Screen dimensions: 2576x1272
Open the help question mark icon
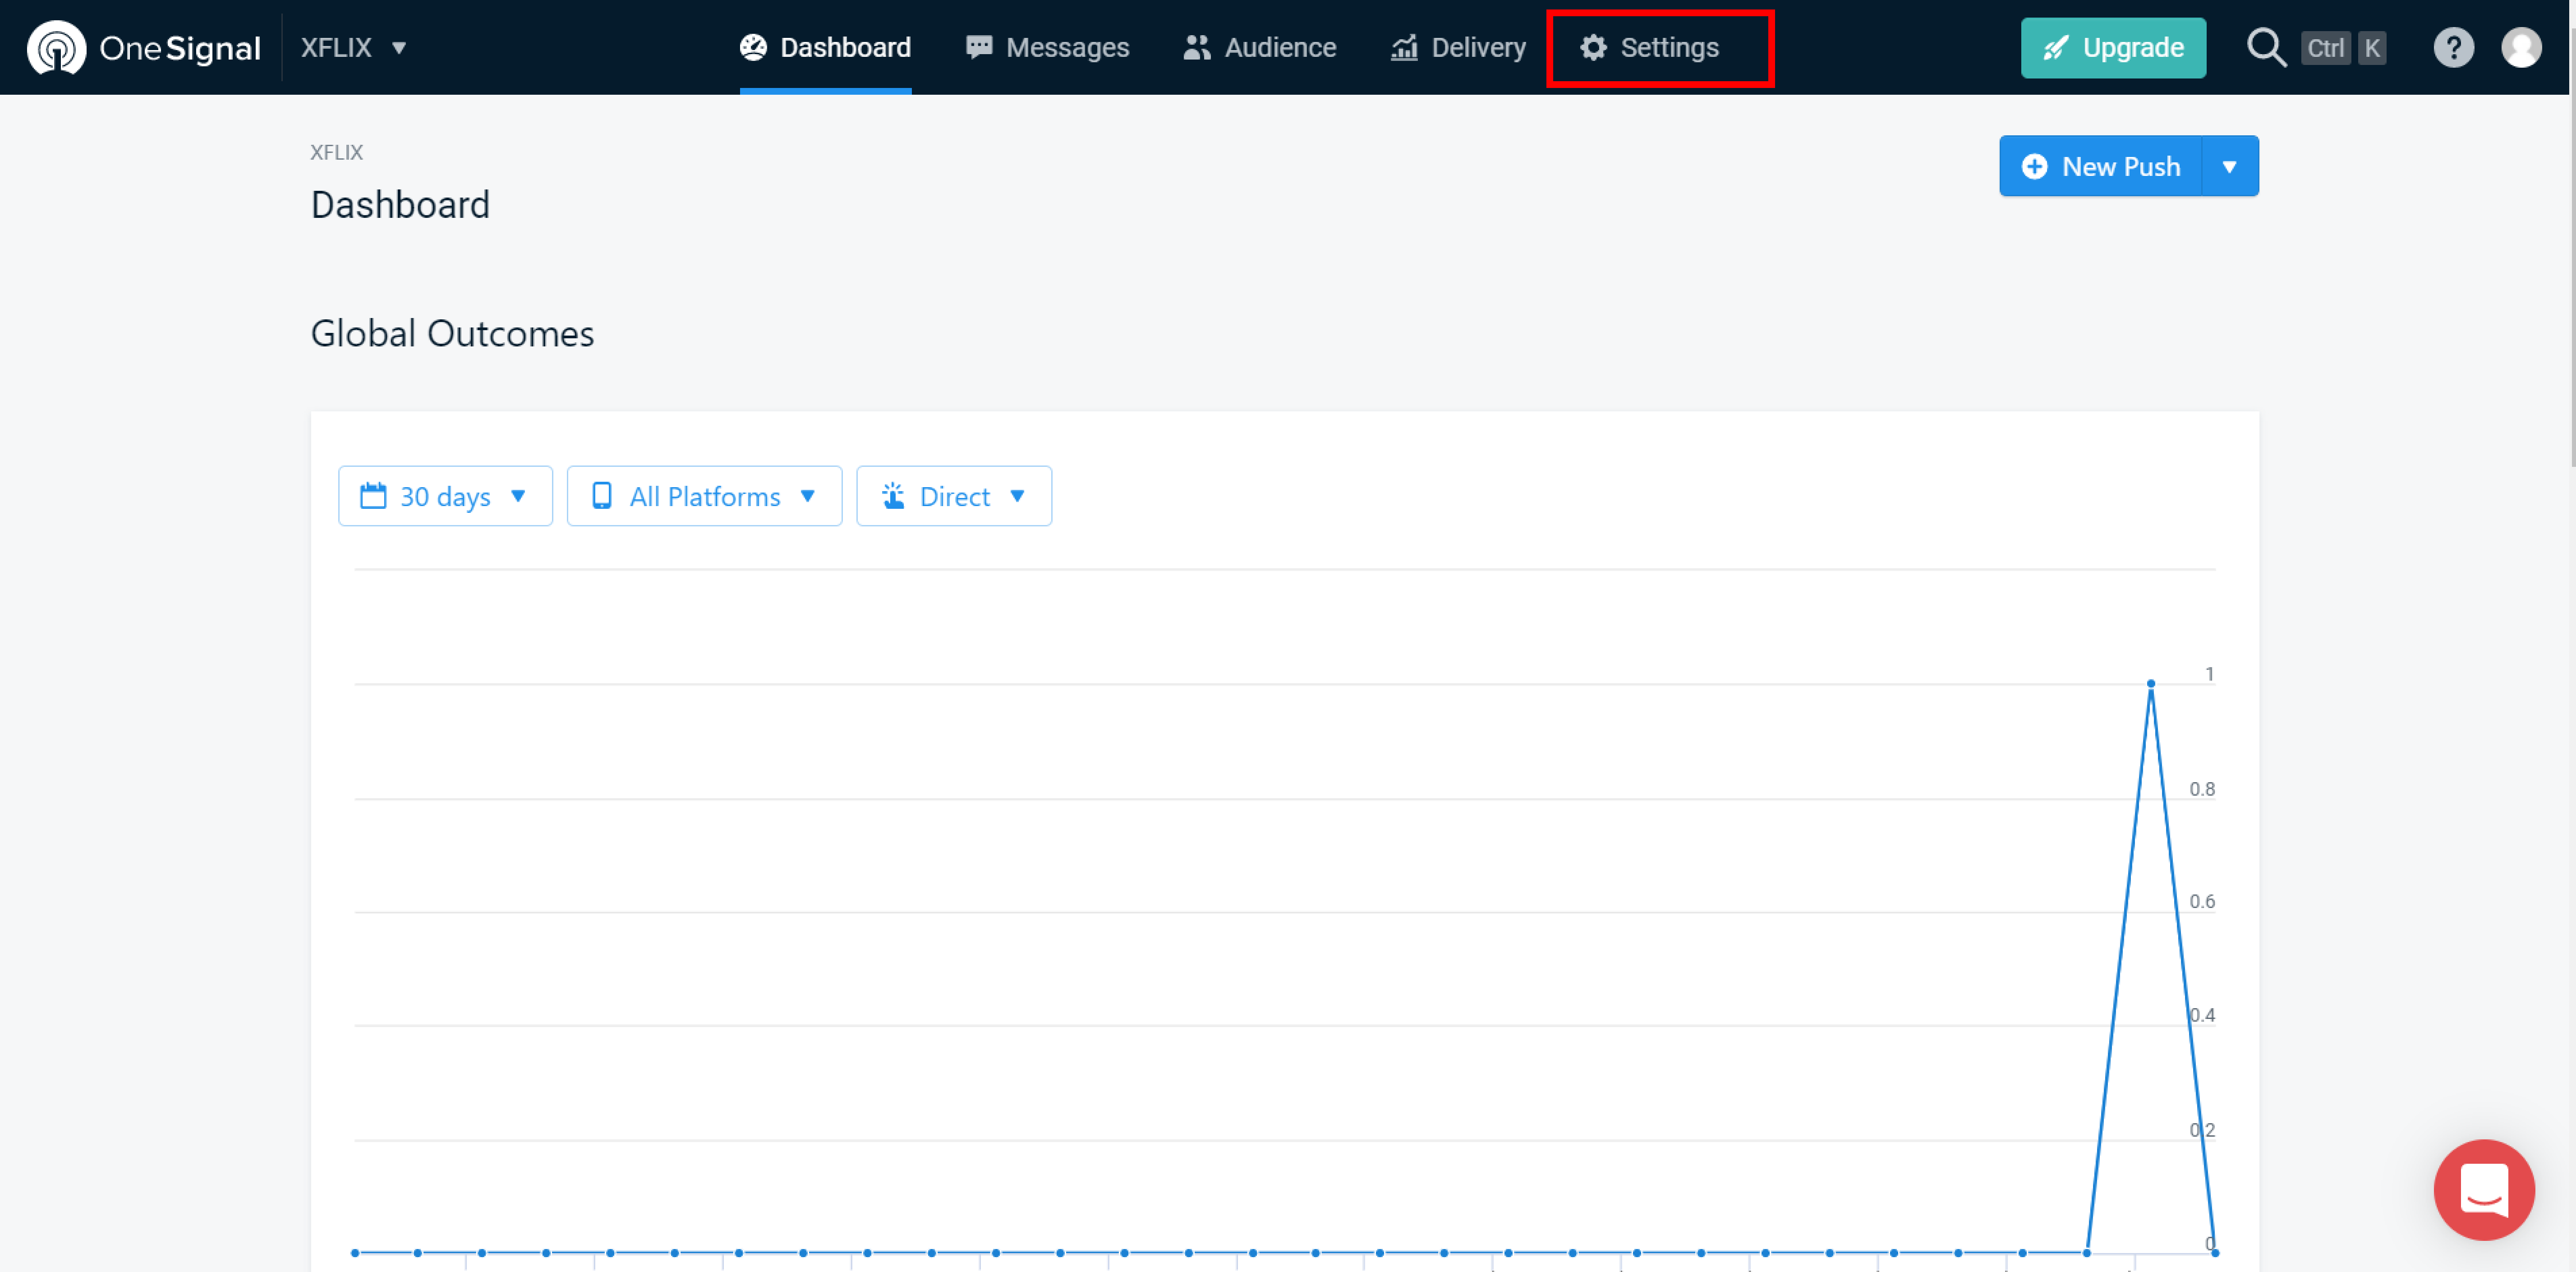2453,47
